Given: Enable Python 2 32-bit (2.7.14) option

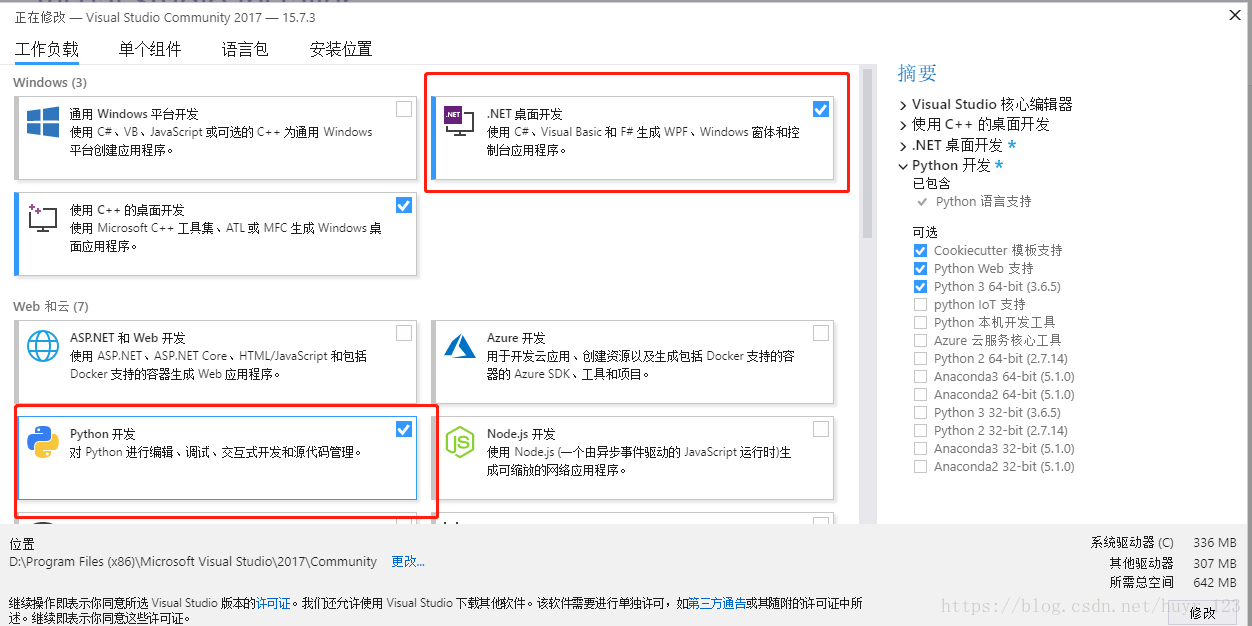Looking at the screenshot, I should click(x=920, y=430).
